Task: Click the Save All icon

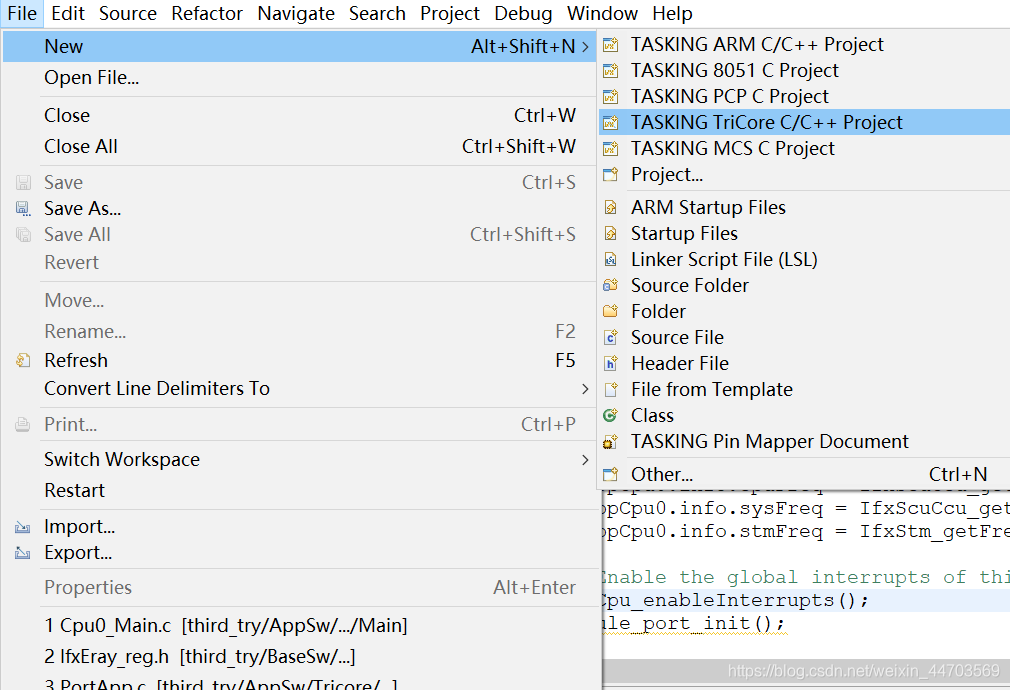Action: point(23,235)
